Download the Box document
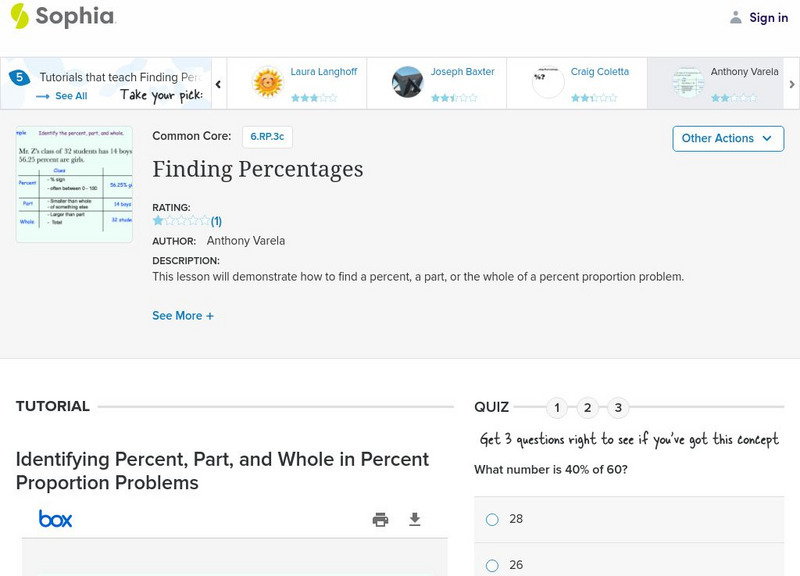Viewport: 800px width, 576px height. point(415,519)
